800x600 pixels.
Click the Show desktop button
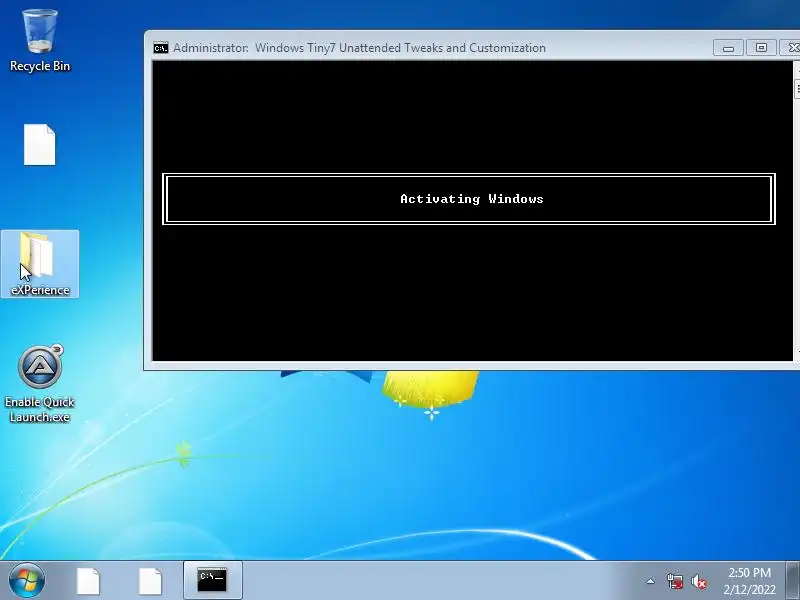tap(792, 580)
